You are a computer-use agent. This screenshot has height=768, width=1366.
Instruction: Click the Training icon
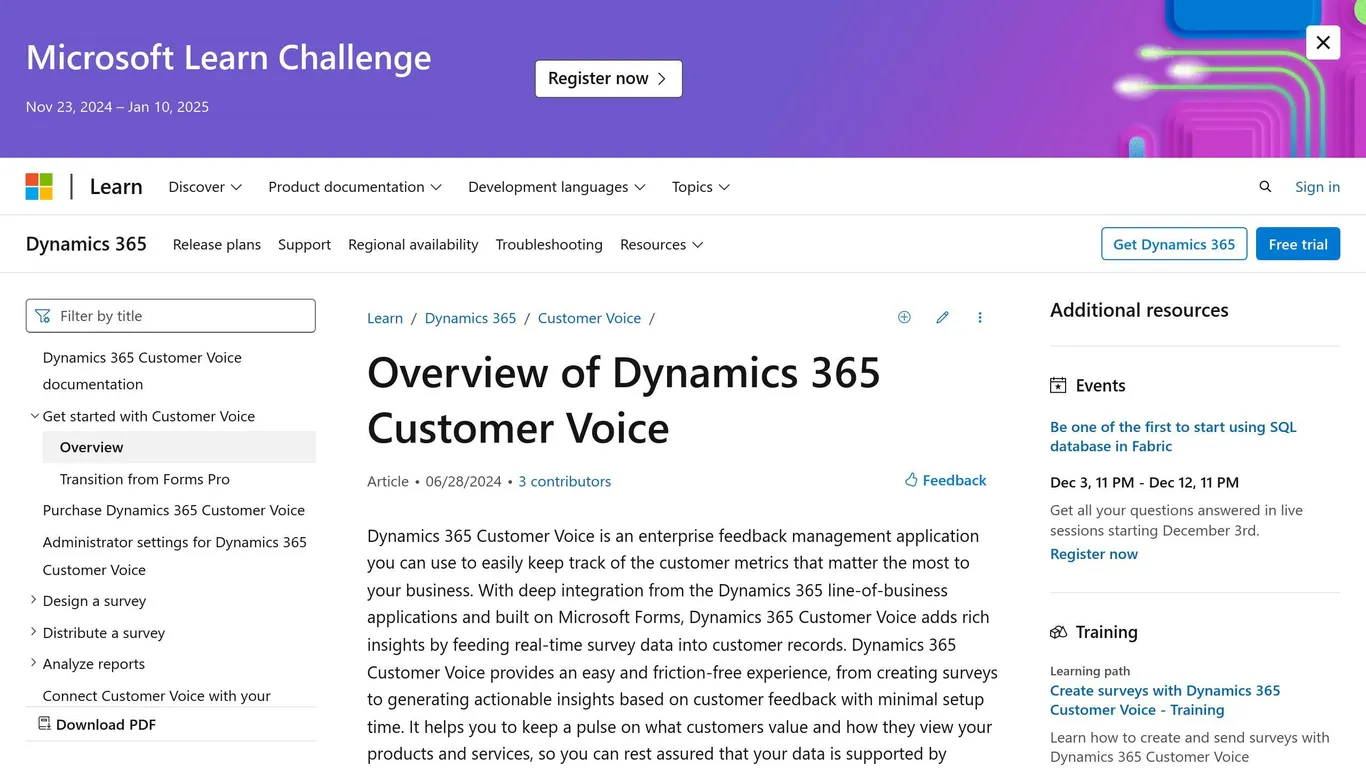(x=1058, y=632)
